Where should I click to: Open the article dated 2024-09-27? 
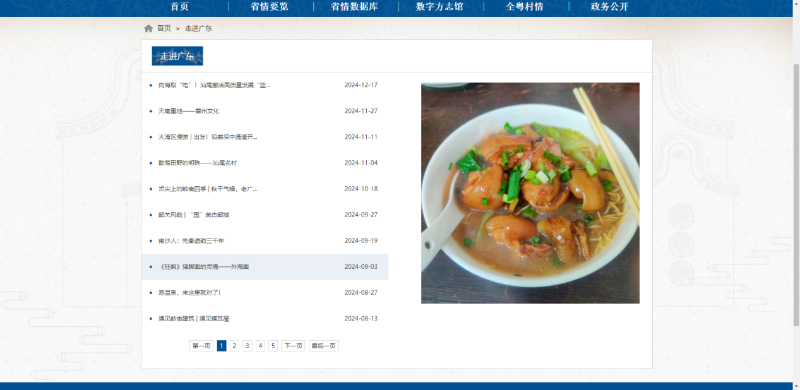click(193, 215)
